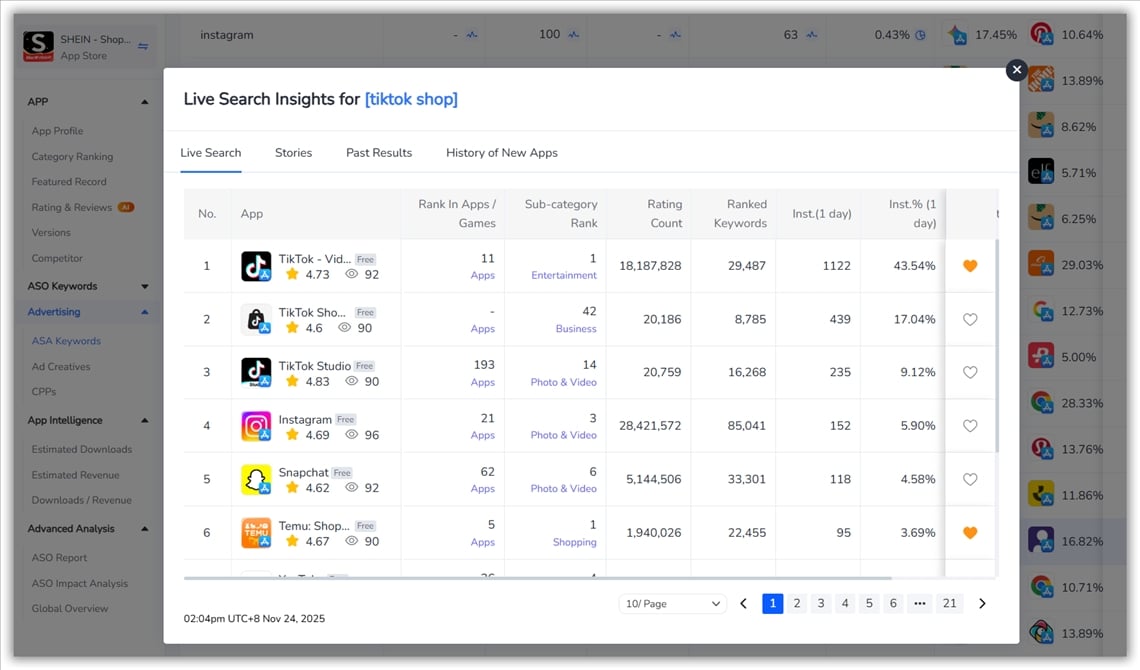This screenshot has width=1140, height=670.
Task: Click the Instagram app icon
Action: click(256, 426)
